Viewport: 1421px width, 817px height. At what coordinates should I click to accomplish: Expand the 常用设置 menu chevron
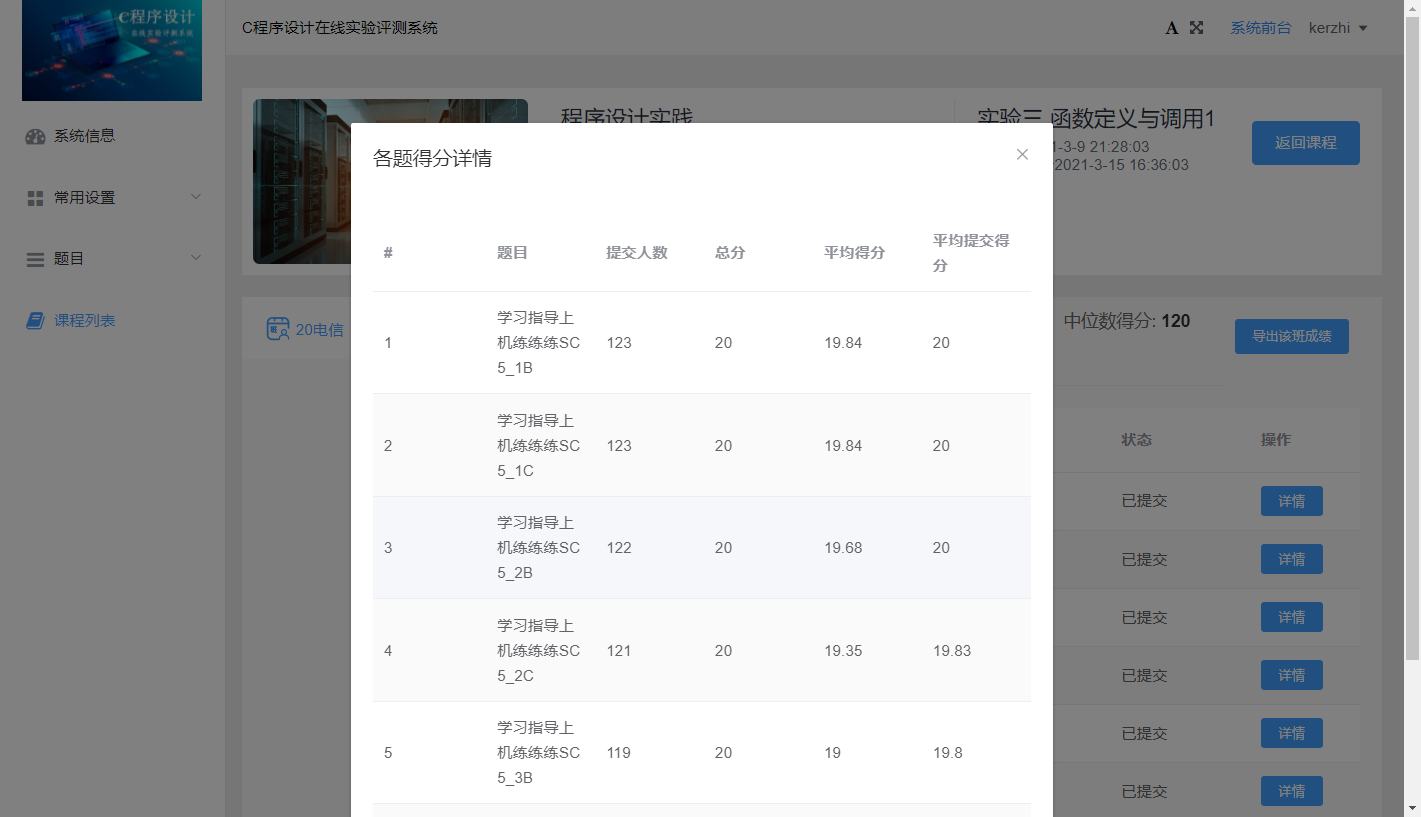(x=196, y=197)
